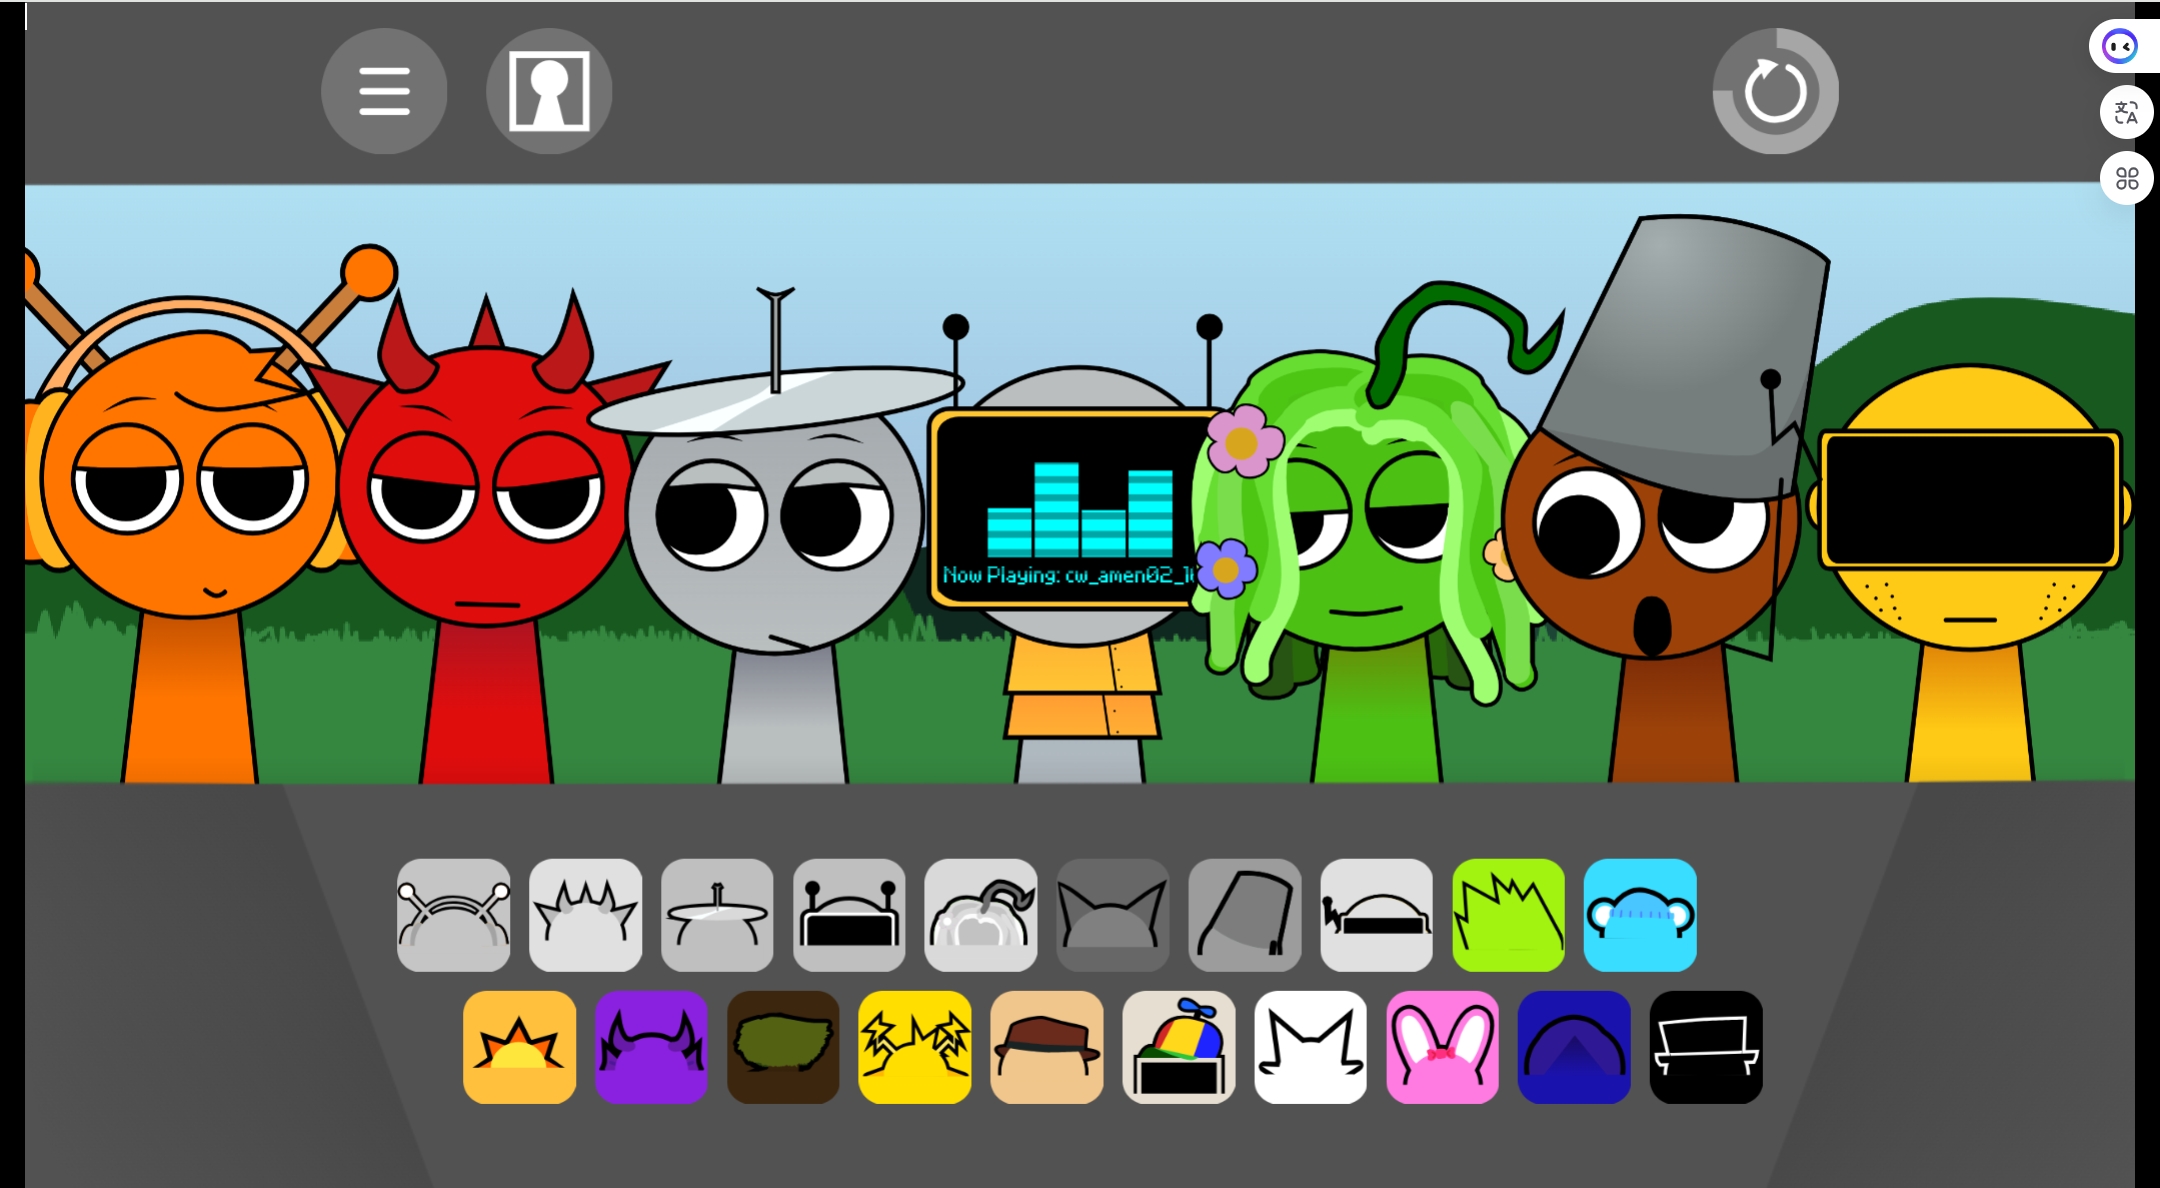
Task: Choose the orange sun icon
Action: (x=519, y=1047)
